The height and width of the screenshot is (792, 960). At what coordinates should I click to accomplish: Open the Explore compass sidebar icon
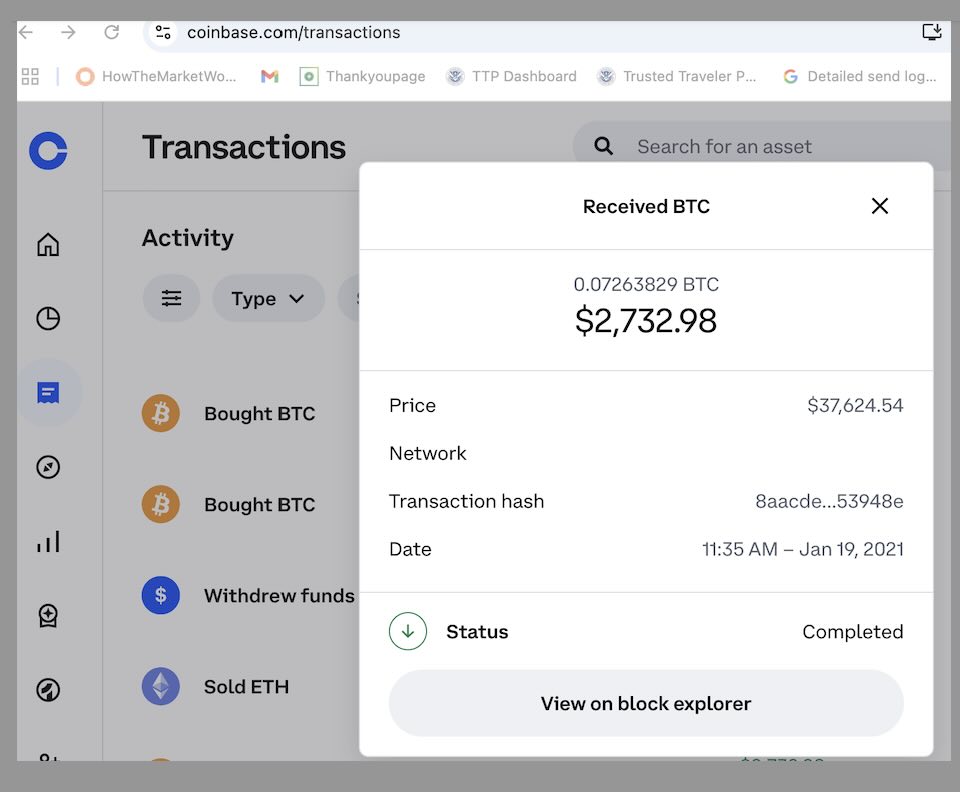pos(47,466)
